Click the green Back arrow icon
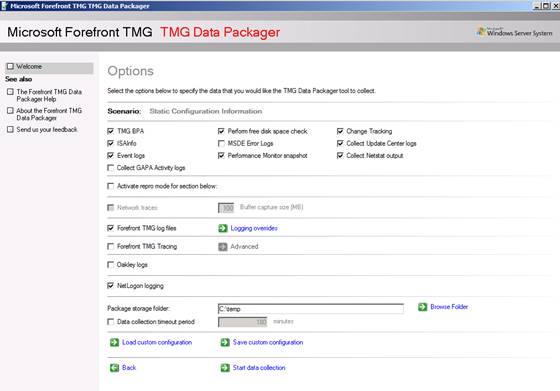 tap(114, 368)
